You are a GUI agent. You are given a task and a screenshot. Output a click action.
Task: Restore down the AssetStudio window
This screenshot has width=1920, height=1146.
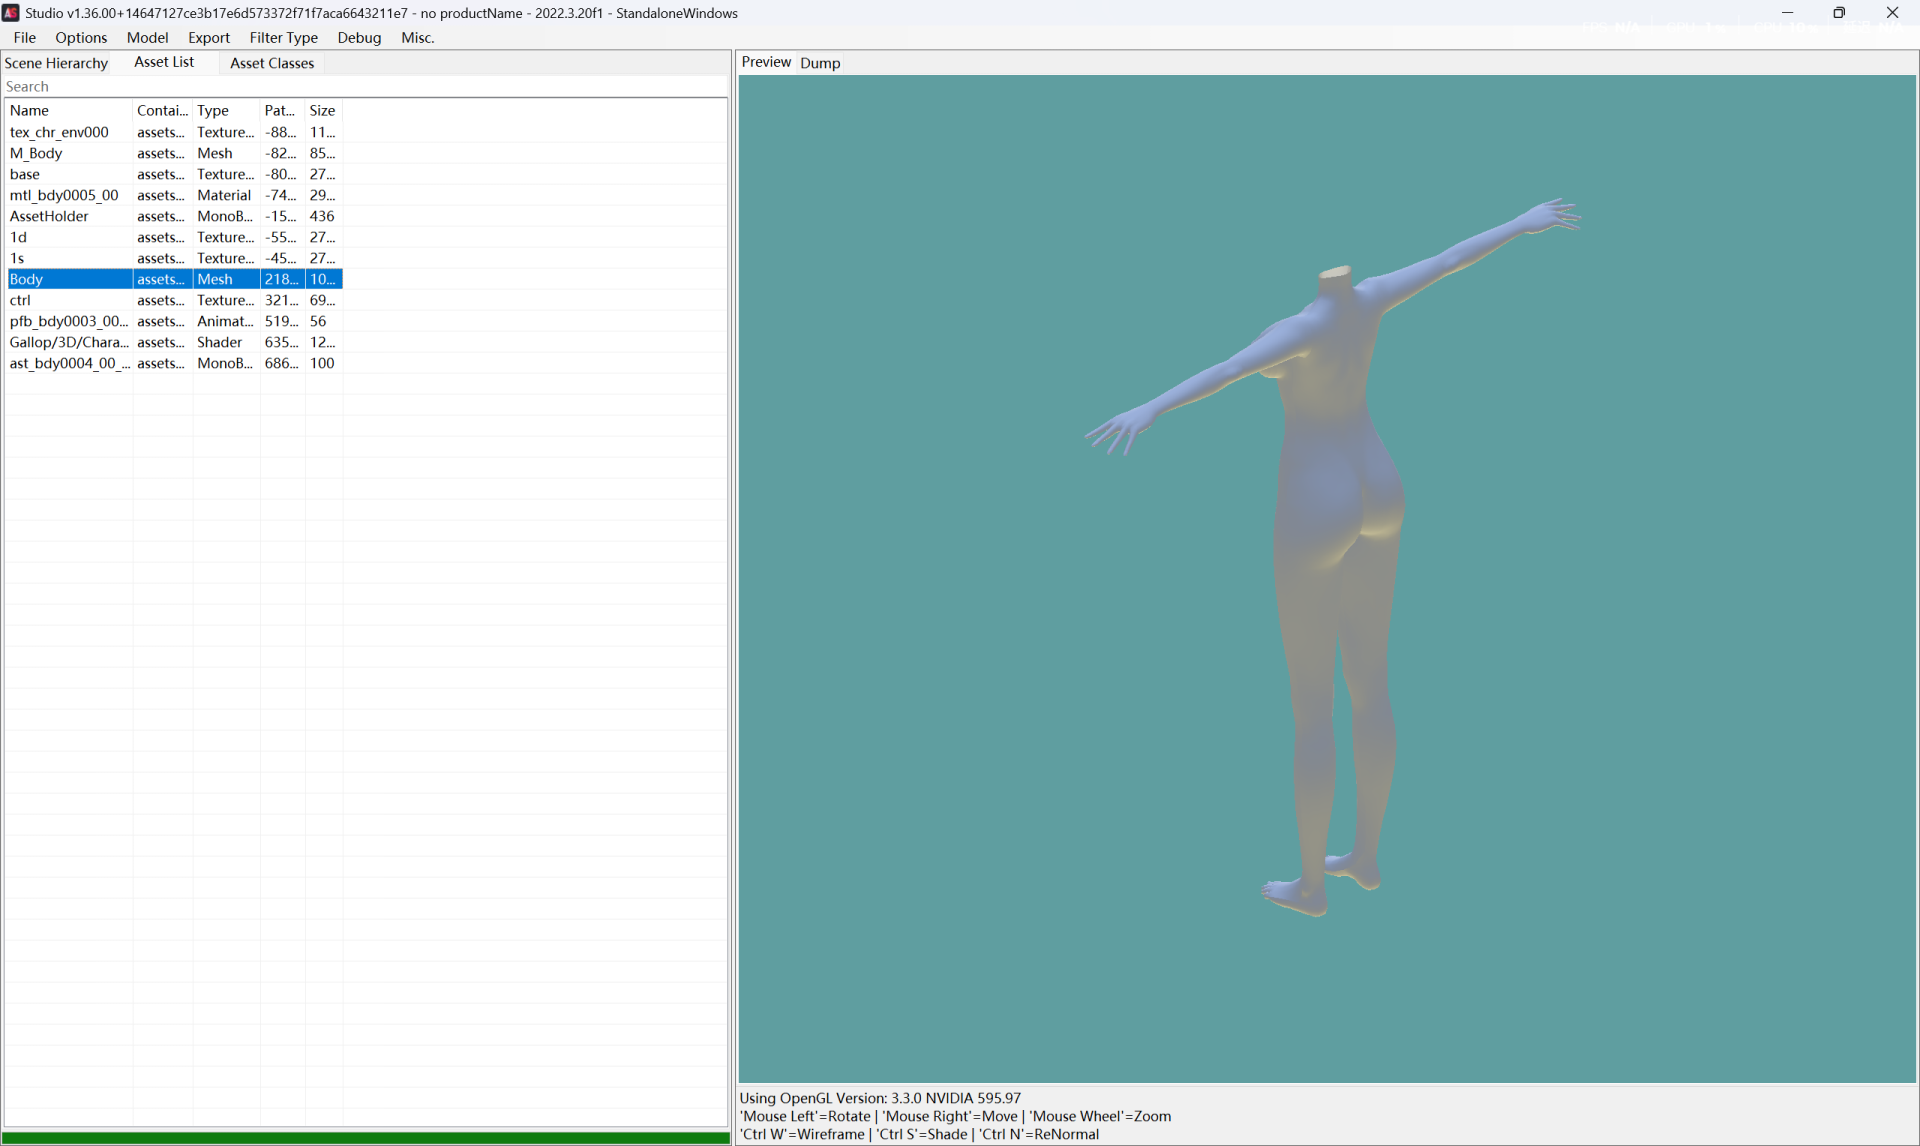[x=1839, y=13]
